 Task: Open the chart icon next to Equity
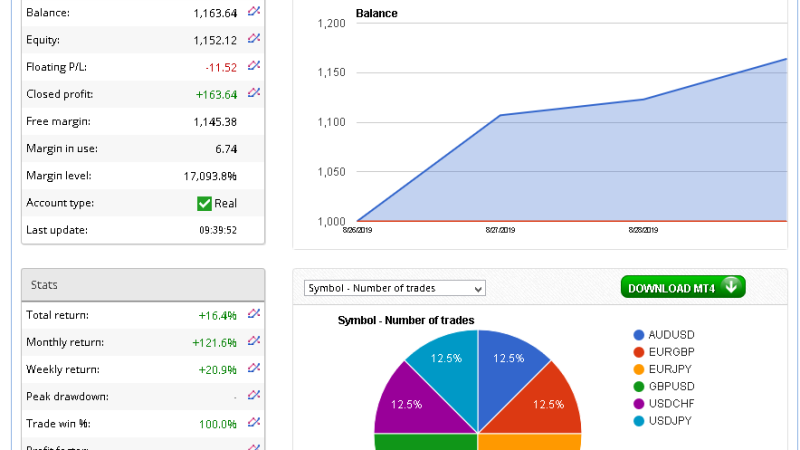click(254, 39)
